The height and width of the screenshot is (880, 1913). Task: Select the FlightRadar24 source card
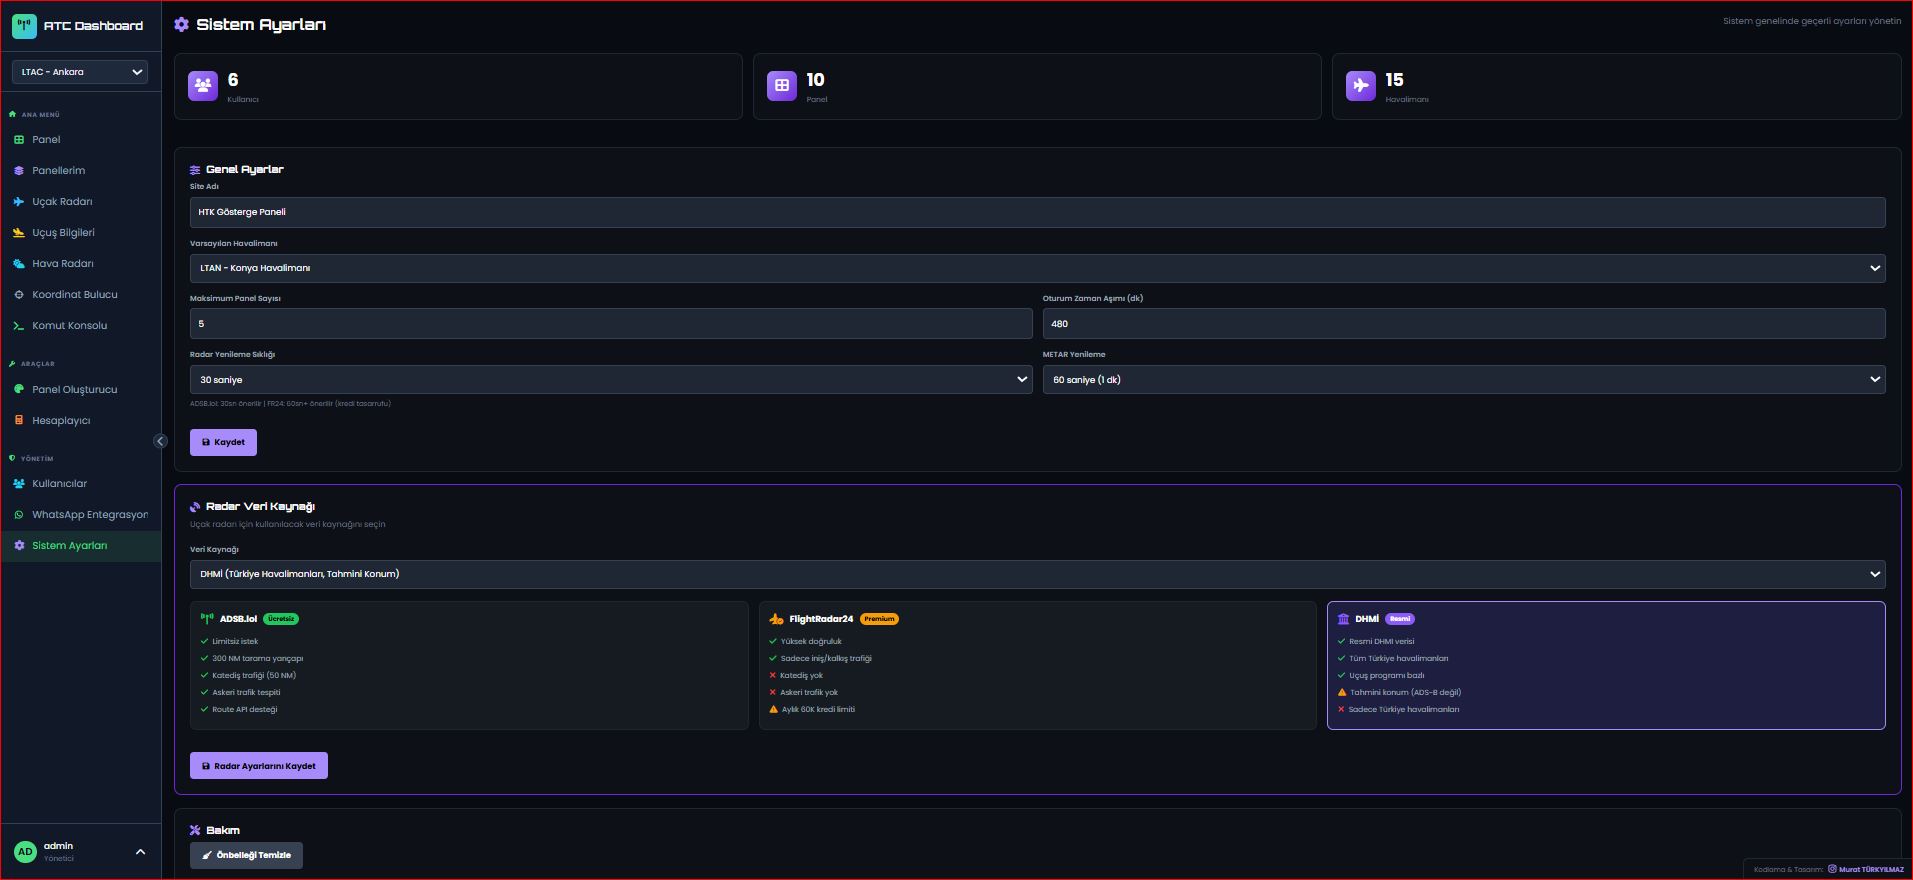point(1037,665)
